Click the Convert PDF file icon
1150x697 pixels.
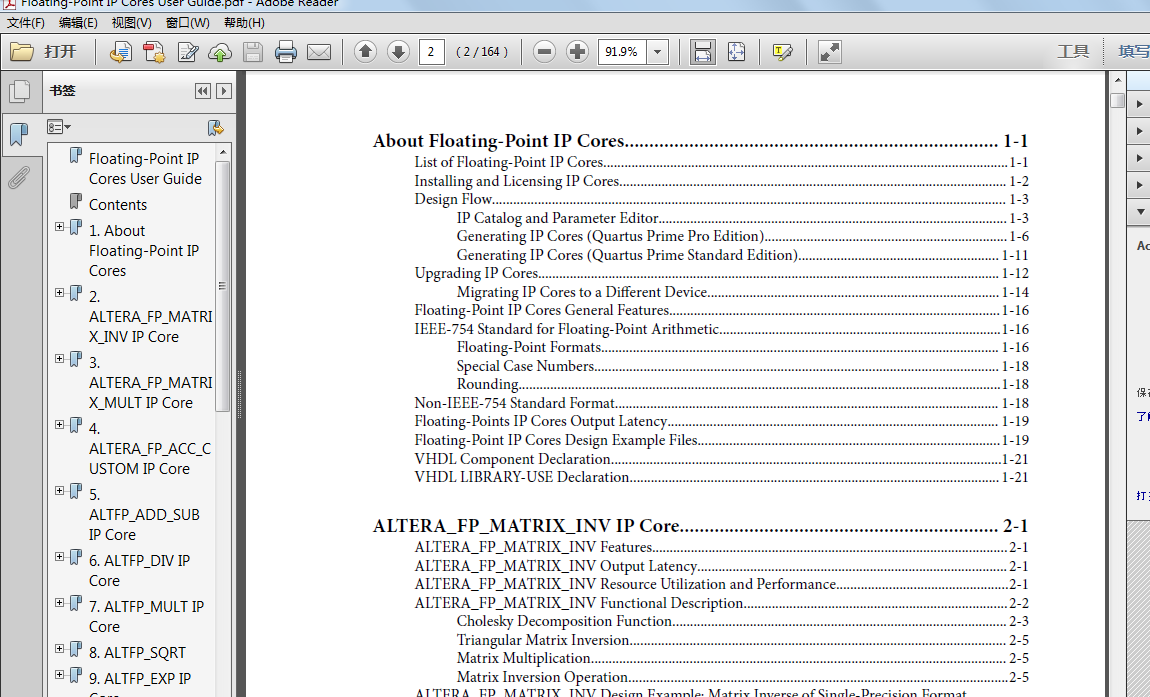(x=154, y=51)
